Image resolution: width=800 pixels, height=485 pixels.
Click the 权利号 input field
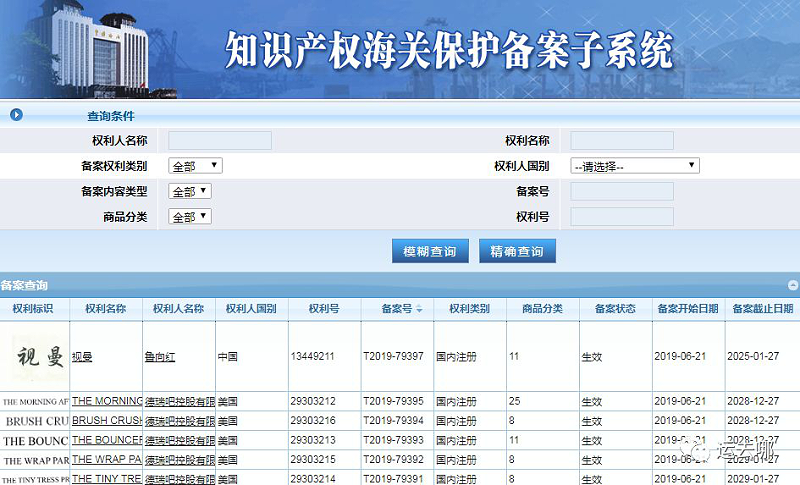[621, 216]
